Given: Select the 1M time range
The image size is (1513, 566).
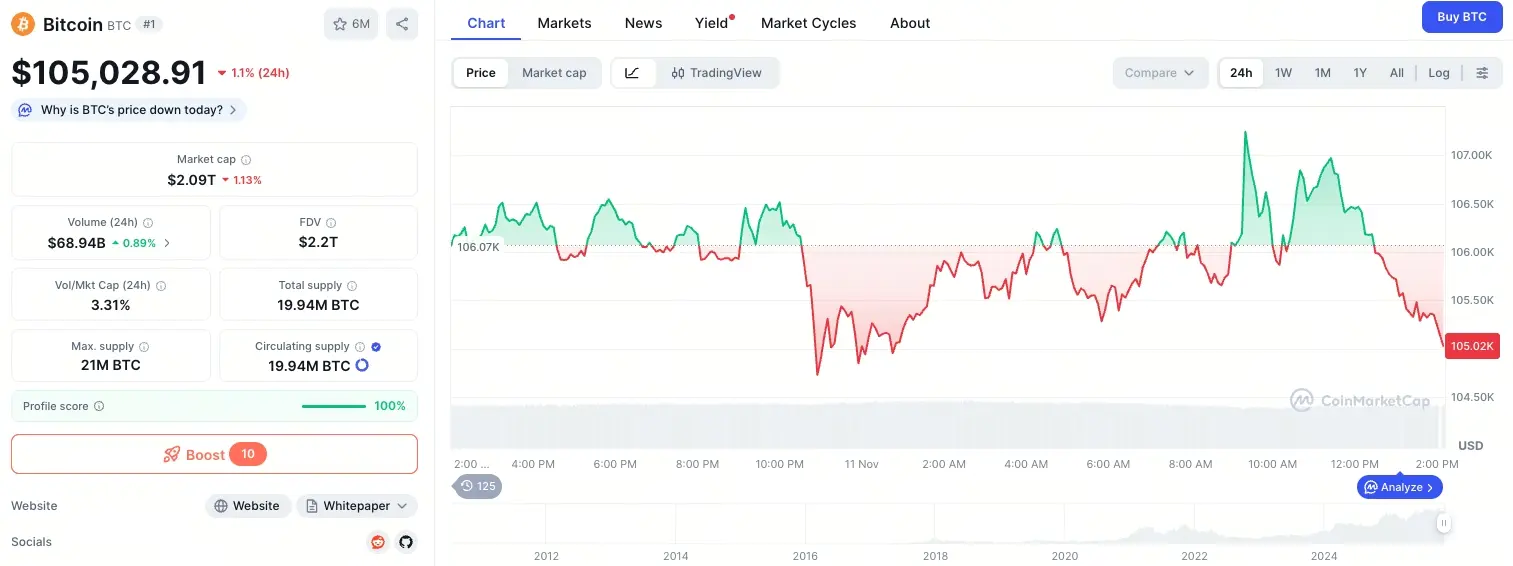Looking at the screenshot, I should (x=1322, y=73).
